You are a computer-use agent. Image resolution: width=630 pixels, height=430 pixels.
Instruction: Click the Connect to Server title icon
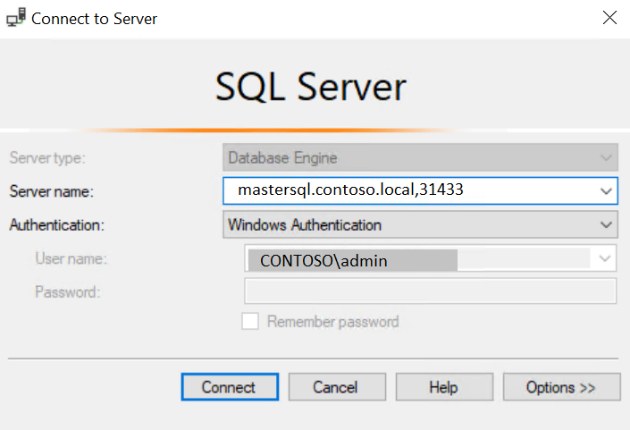click(16, 18)
